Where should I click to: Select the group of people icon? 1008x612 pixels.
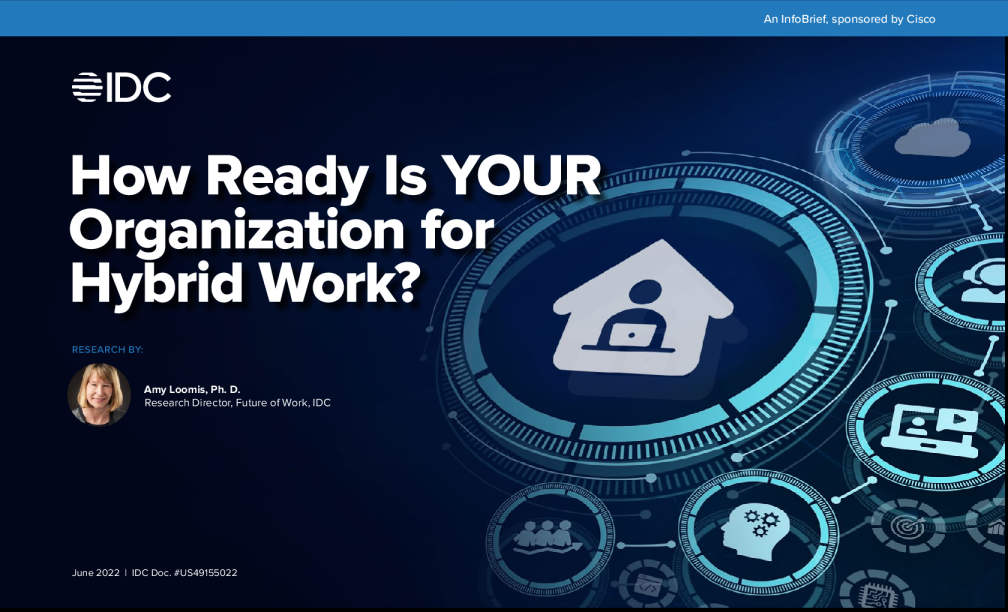tap(548, 536)
